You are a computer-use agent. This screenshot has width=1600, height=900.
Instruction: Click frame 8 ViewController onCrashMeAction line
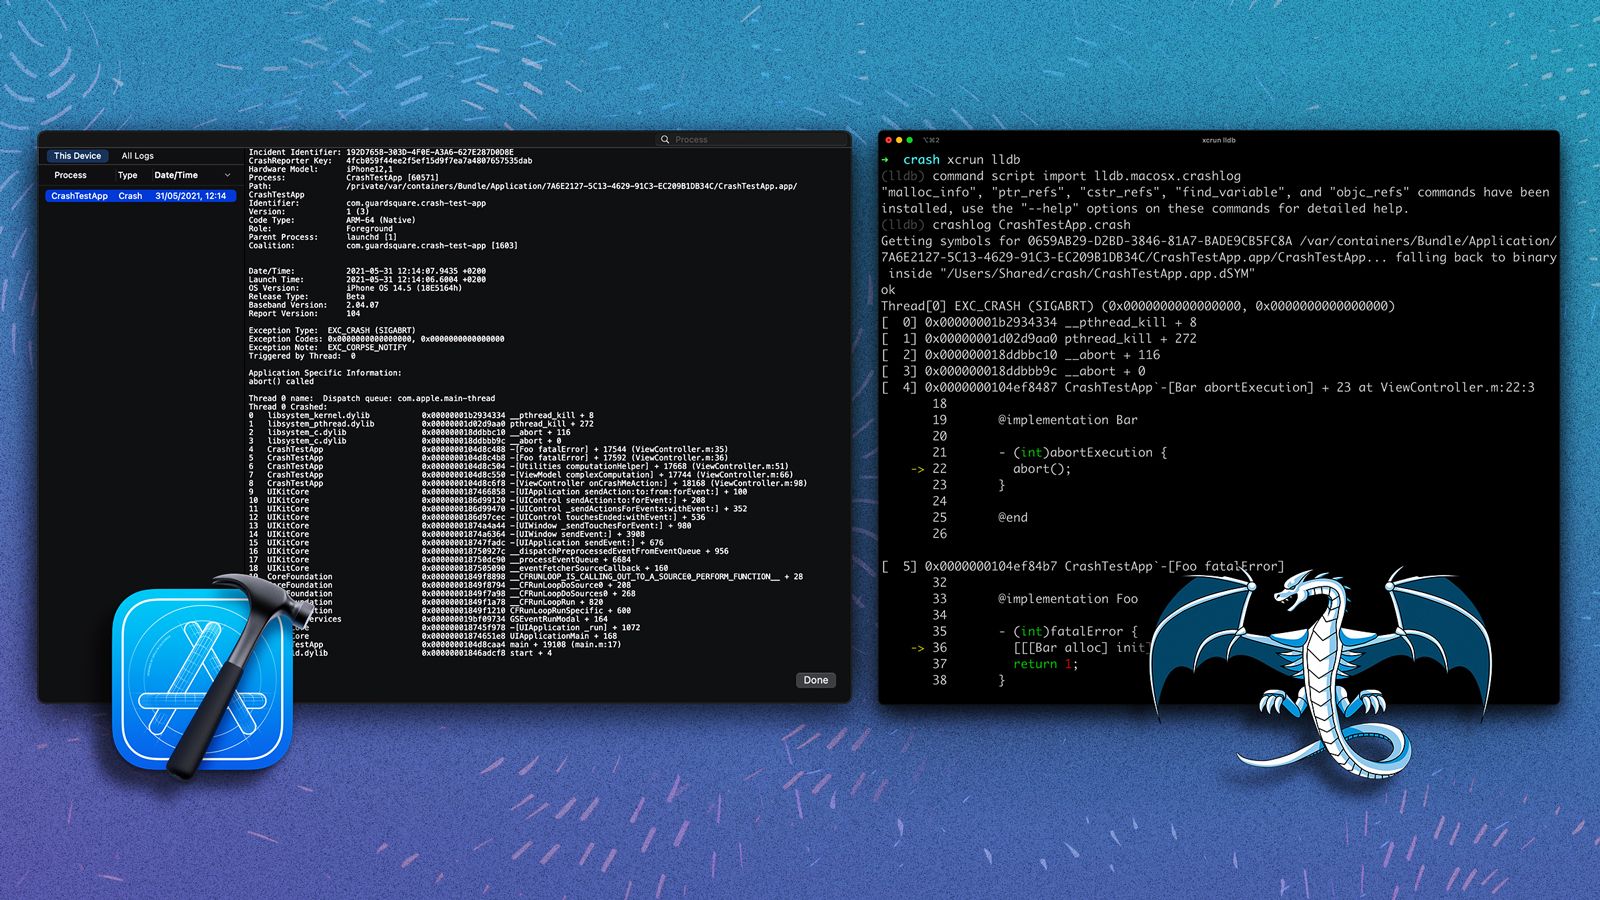tap(527, 483)
